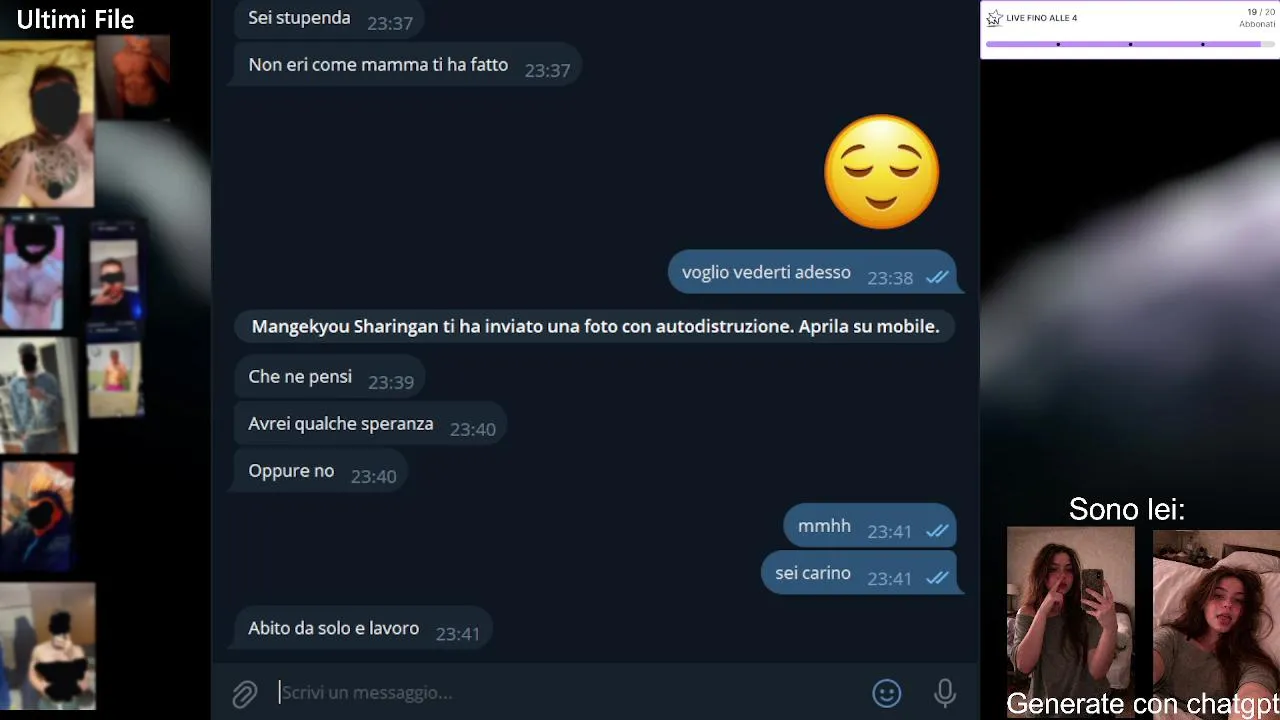This screenshot has width=1280, height=720.
Task: Open the top tattooed chest thumbnail under Ultimi File
Action: click(x=47, y=122)
